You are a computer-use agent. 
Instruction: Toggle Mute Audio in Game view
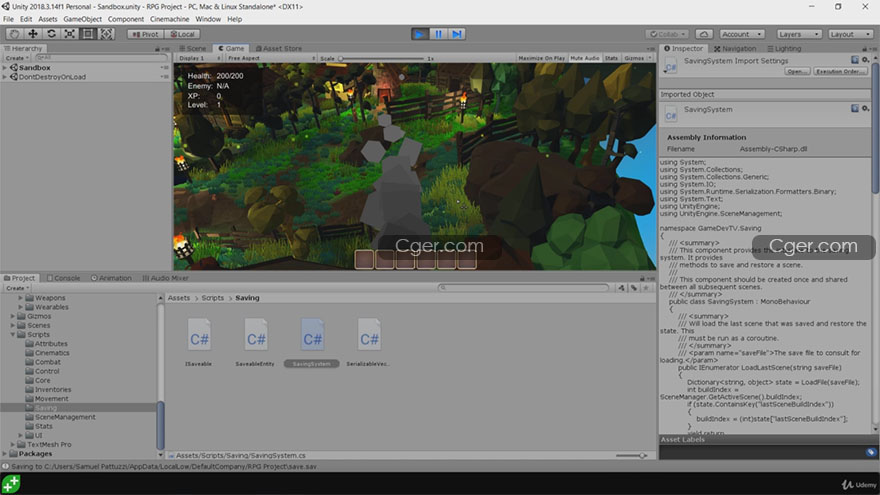point(584,58)
